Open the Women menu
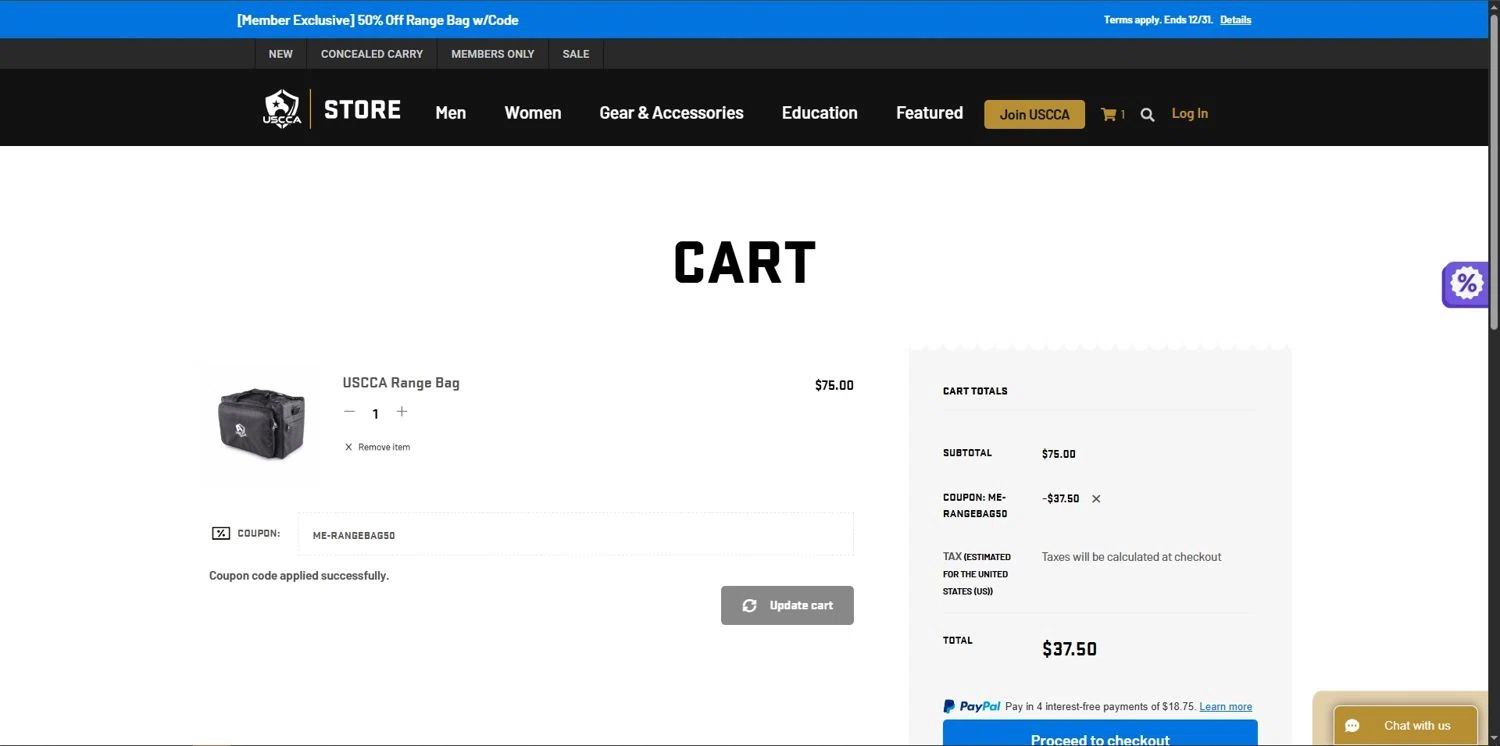This screenshot has width=1500, height=746. click(x=533, y=113)
